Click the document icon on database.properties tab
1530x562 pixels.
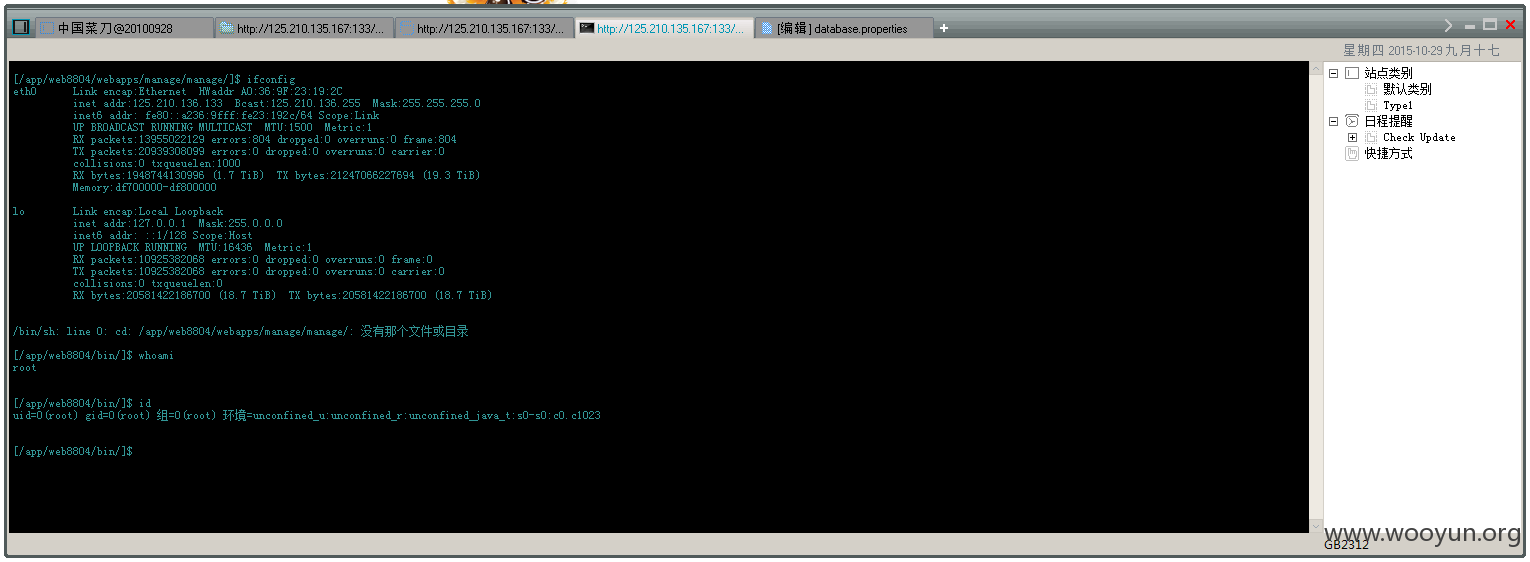[767, 28]
